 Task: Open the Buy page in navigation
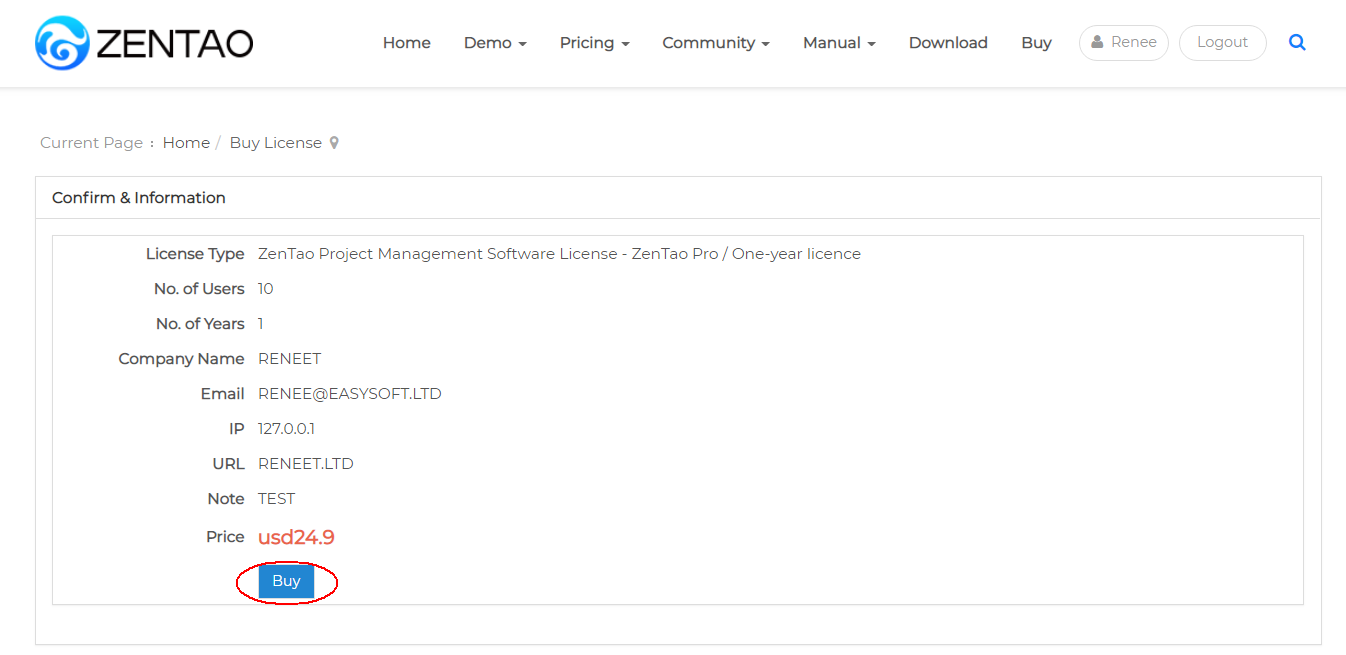pyautogui.click(x=1036, y=43)
